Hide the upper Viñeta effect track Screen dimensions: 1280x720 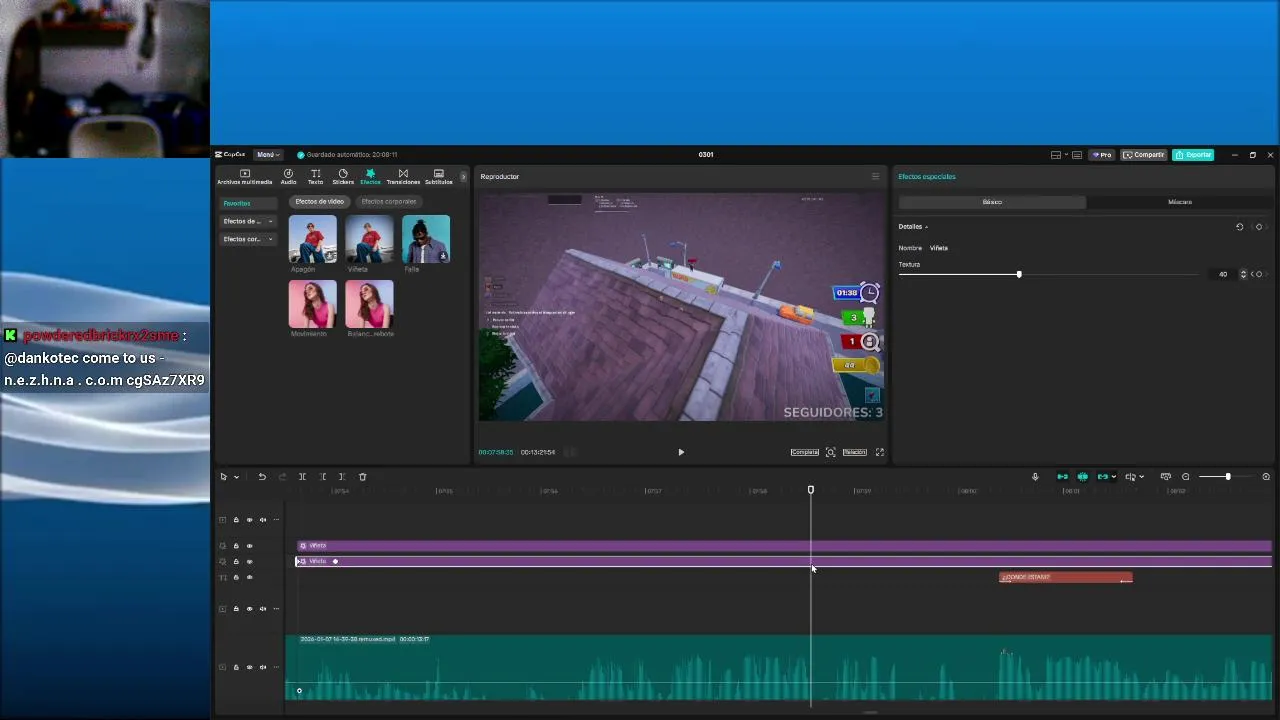pos(250,546)
